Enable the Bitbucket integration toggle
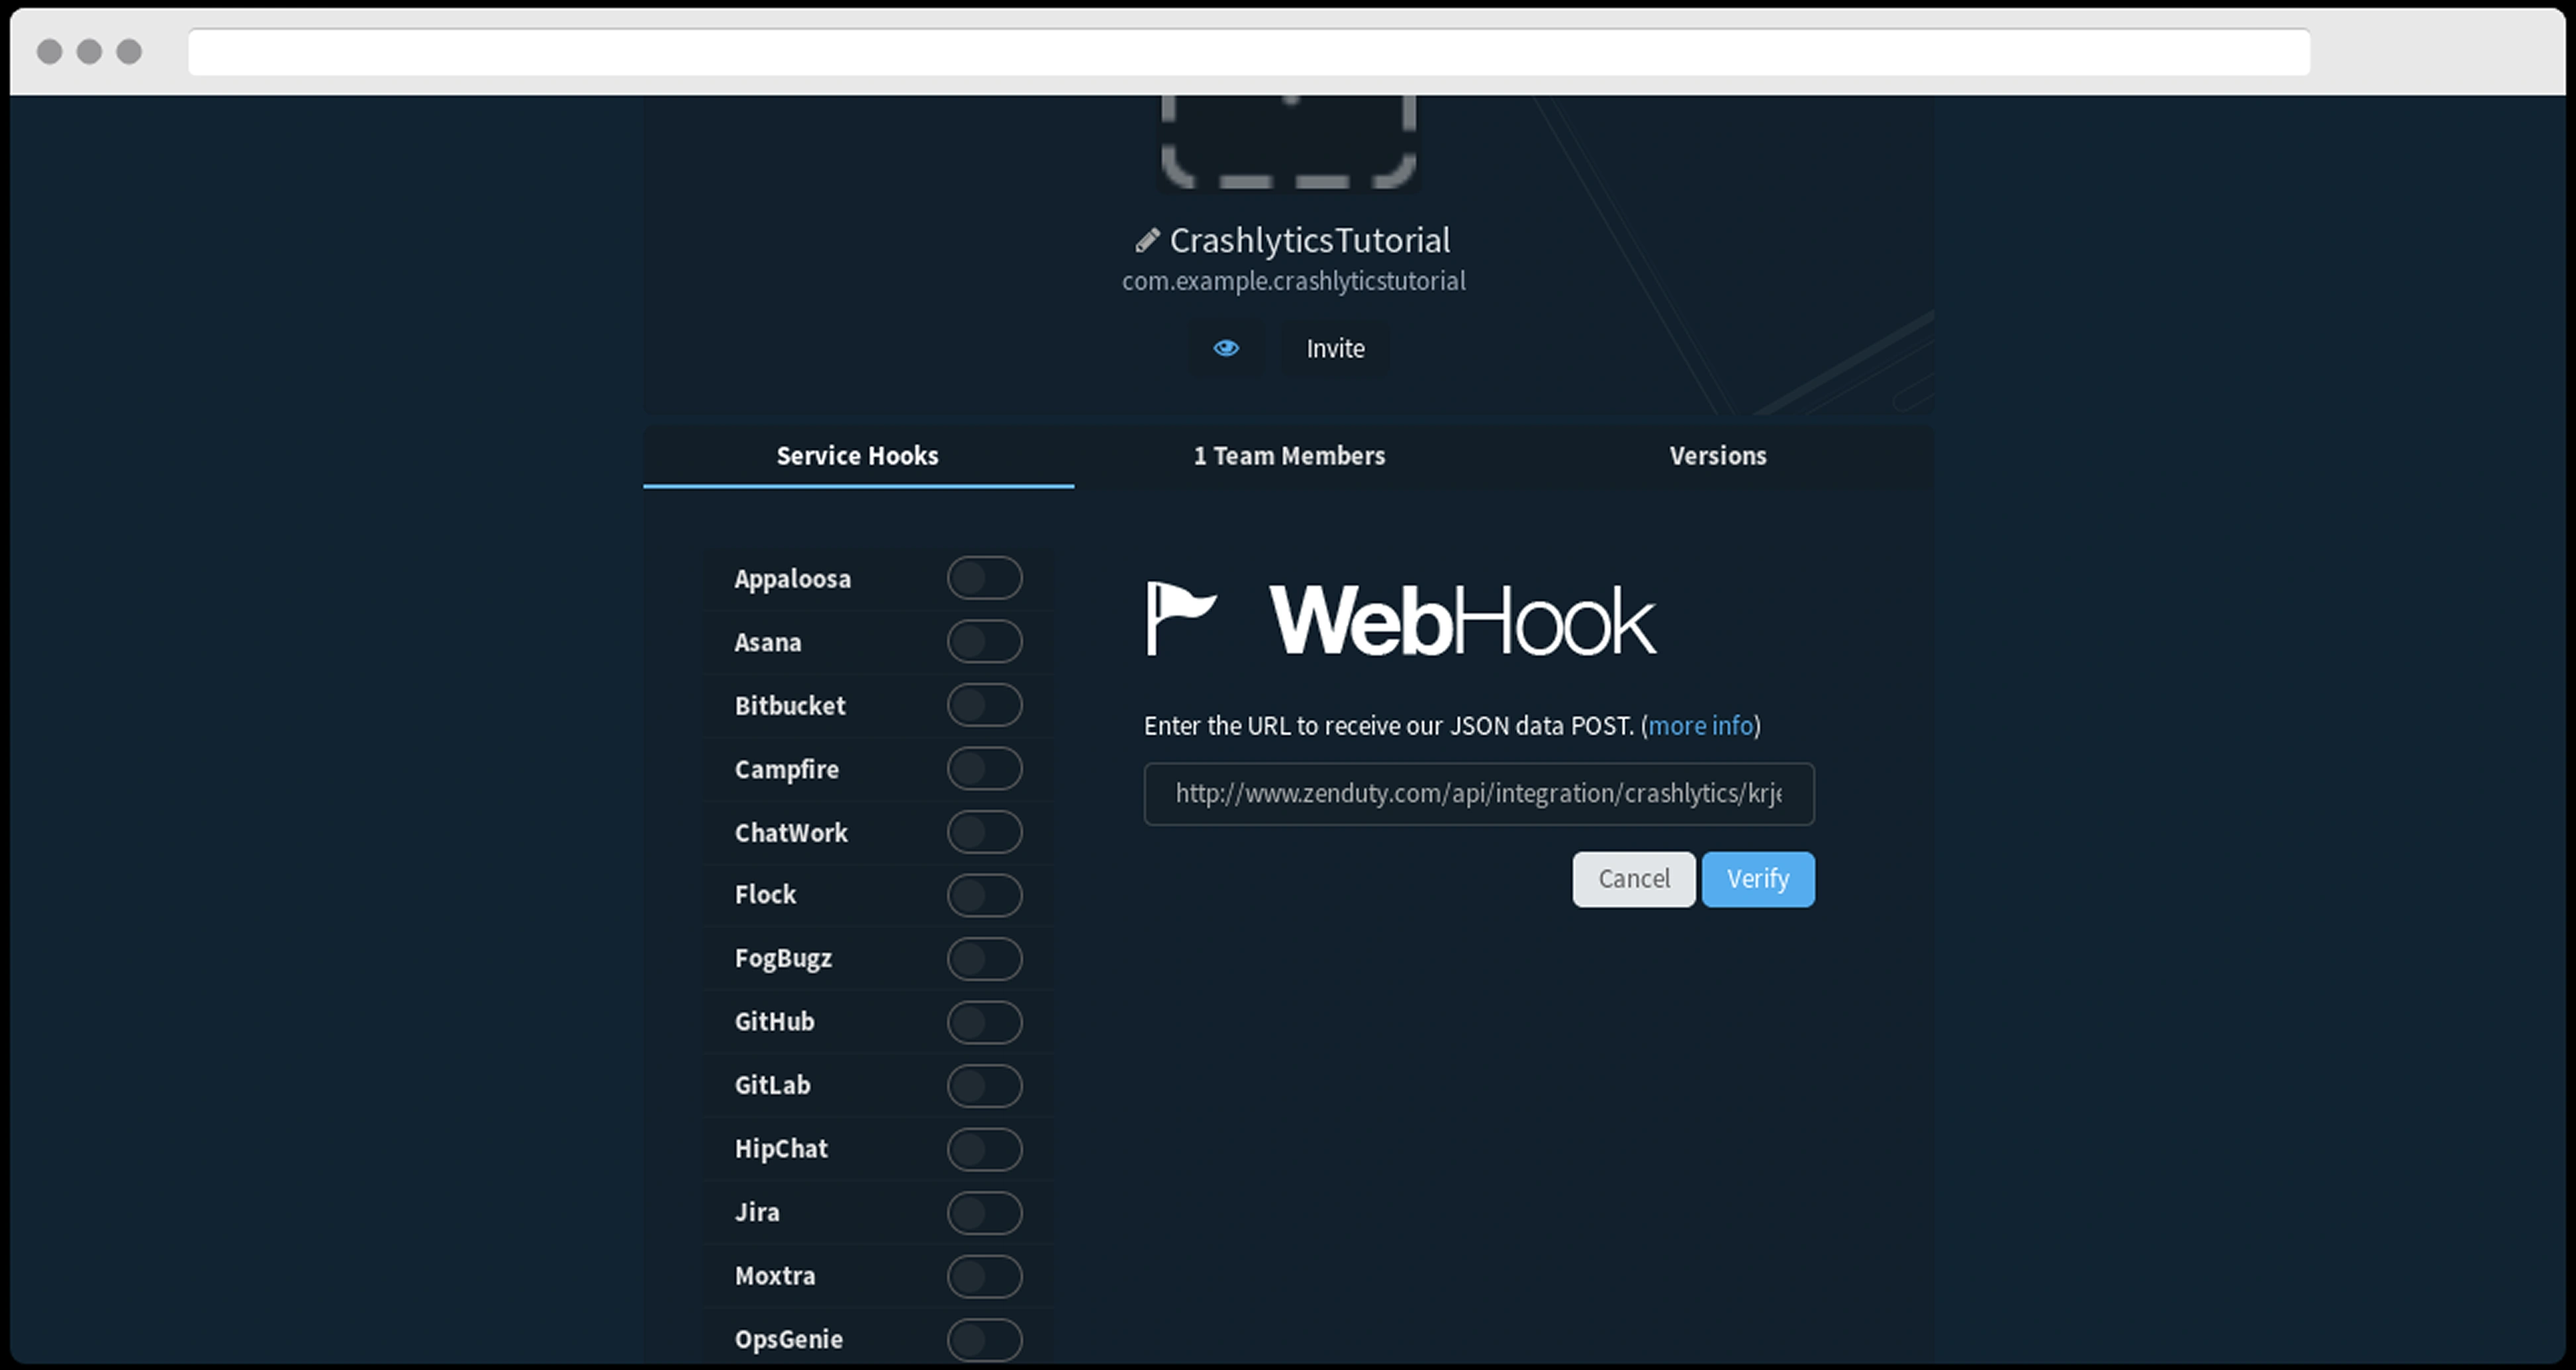 pyautogui.click(x=984, y=705)
